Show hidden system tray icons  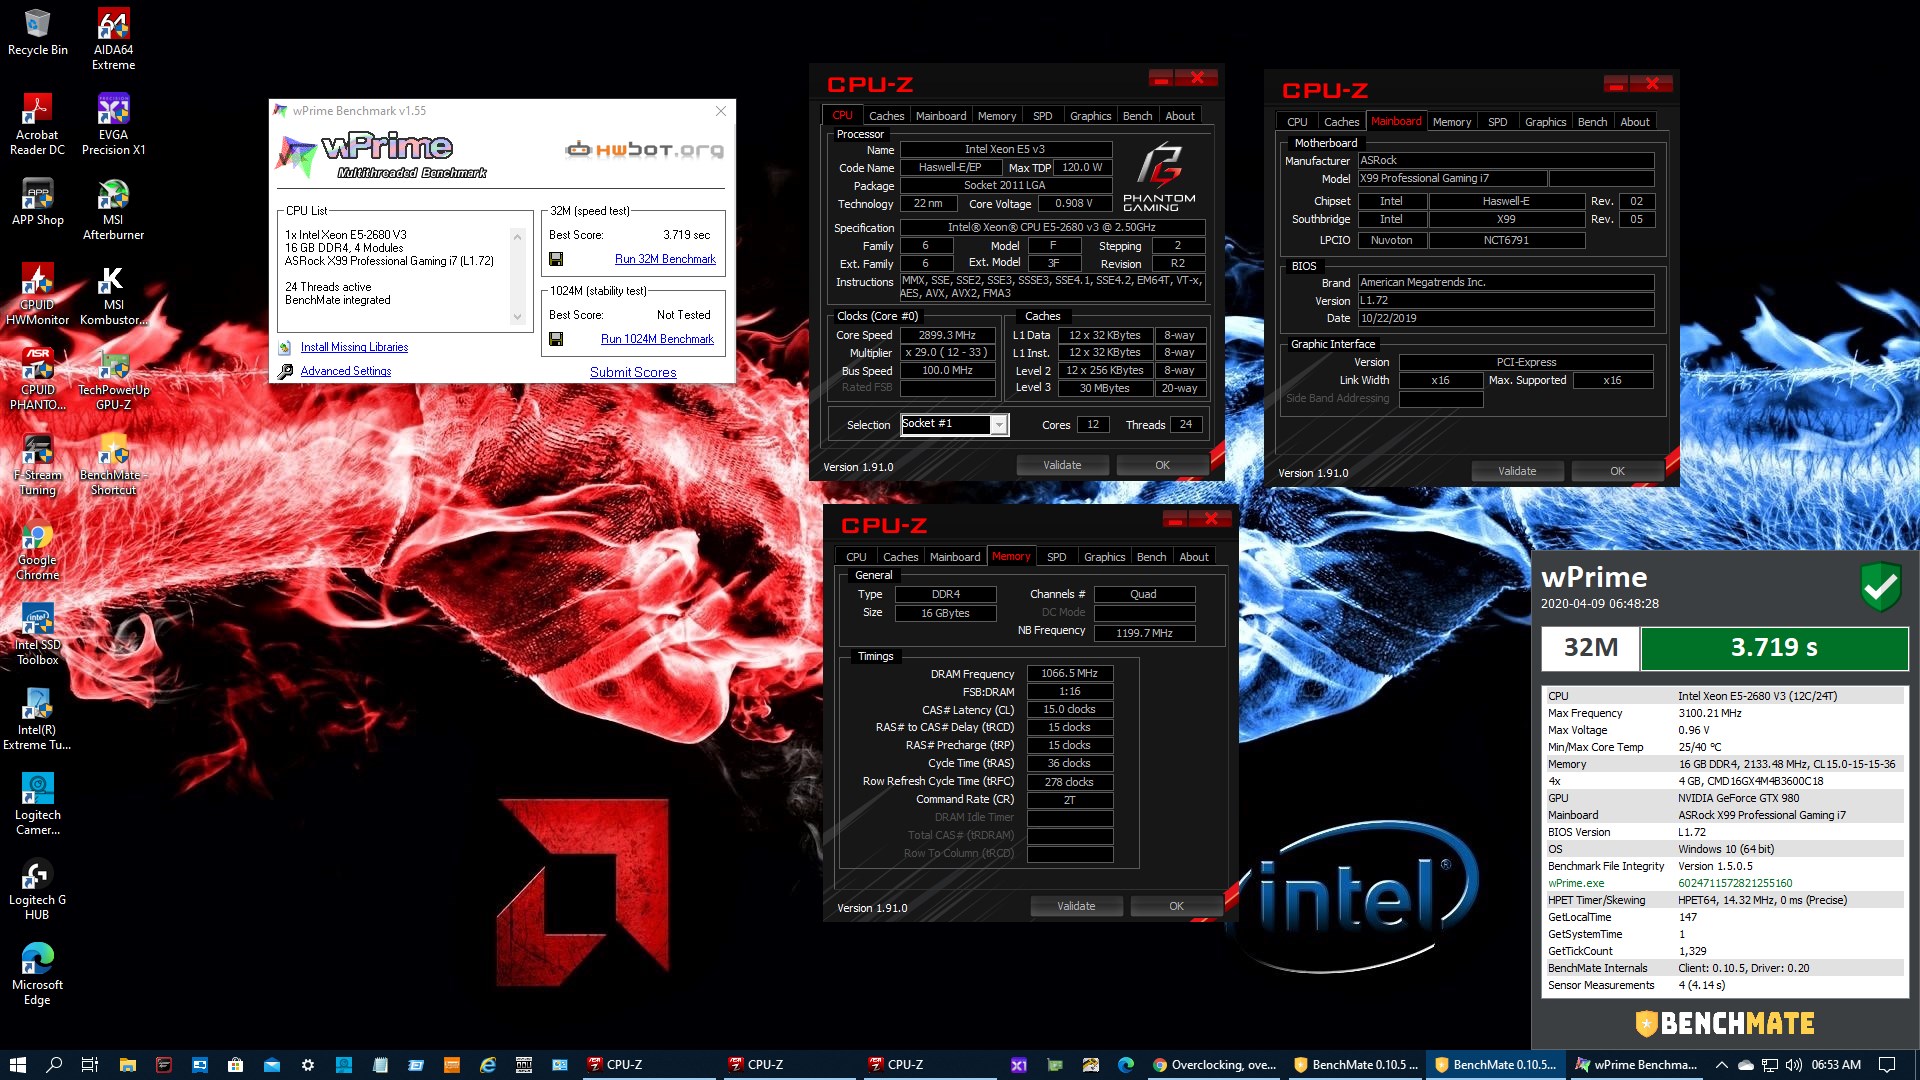tap(1721, 1065)
